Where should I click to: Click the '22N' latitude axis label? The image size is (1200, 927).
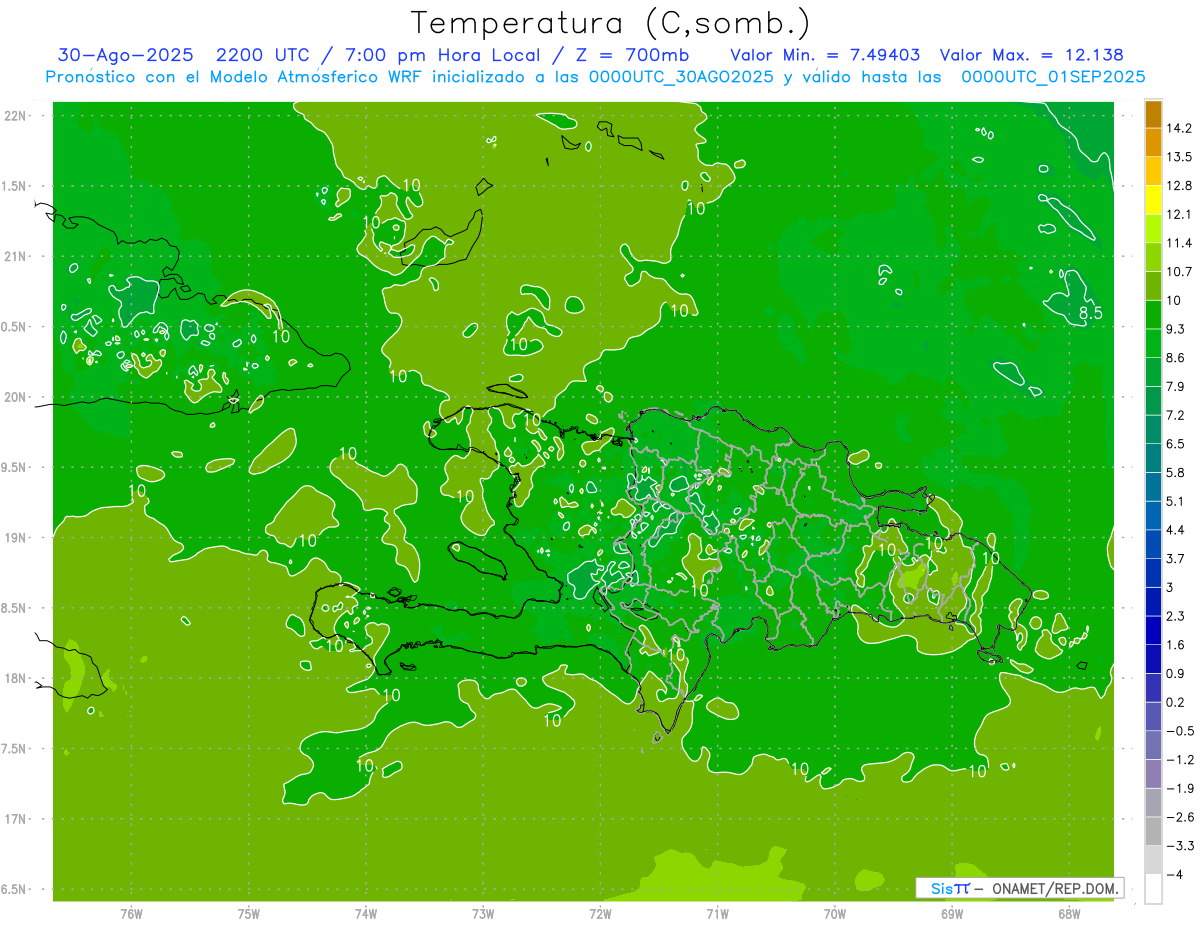(x=16, y=116)
